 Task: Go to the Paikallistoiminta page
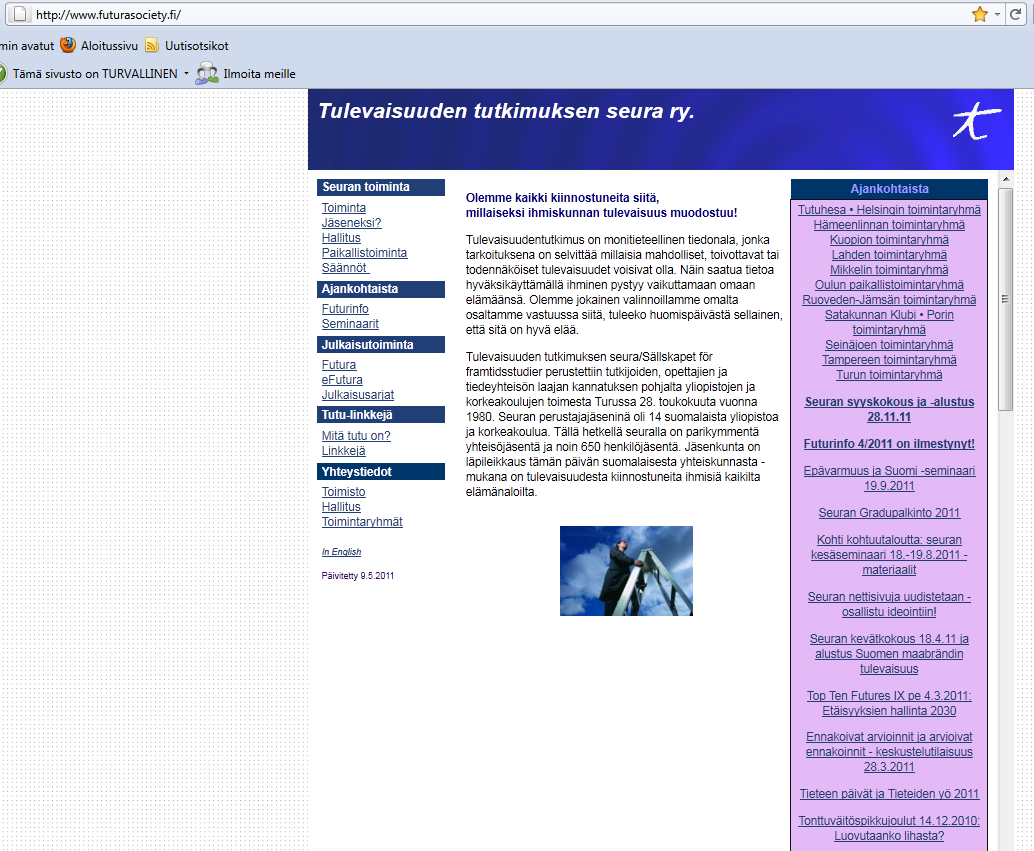click(365, 253)
